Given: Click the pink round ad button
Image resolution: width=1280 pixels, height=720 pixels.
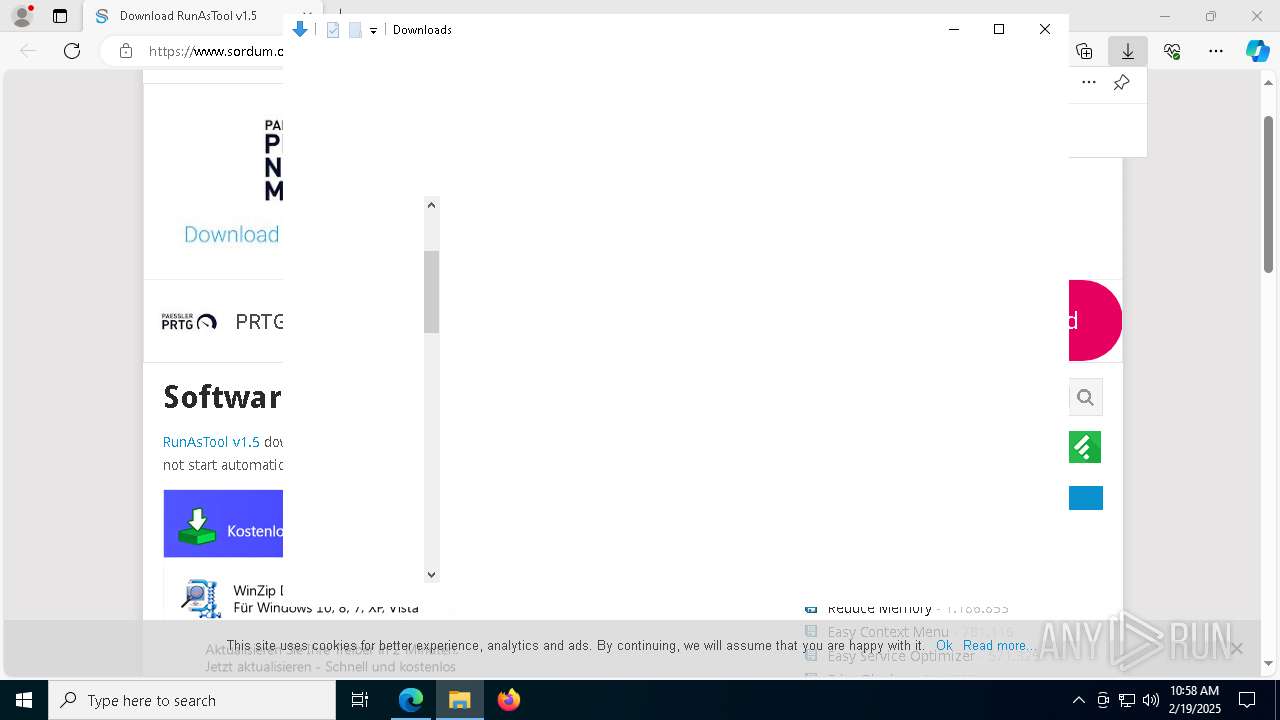Looking at the screenshot, I should (1095, 320).
